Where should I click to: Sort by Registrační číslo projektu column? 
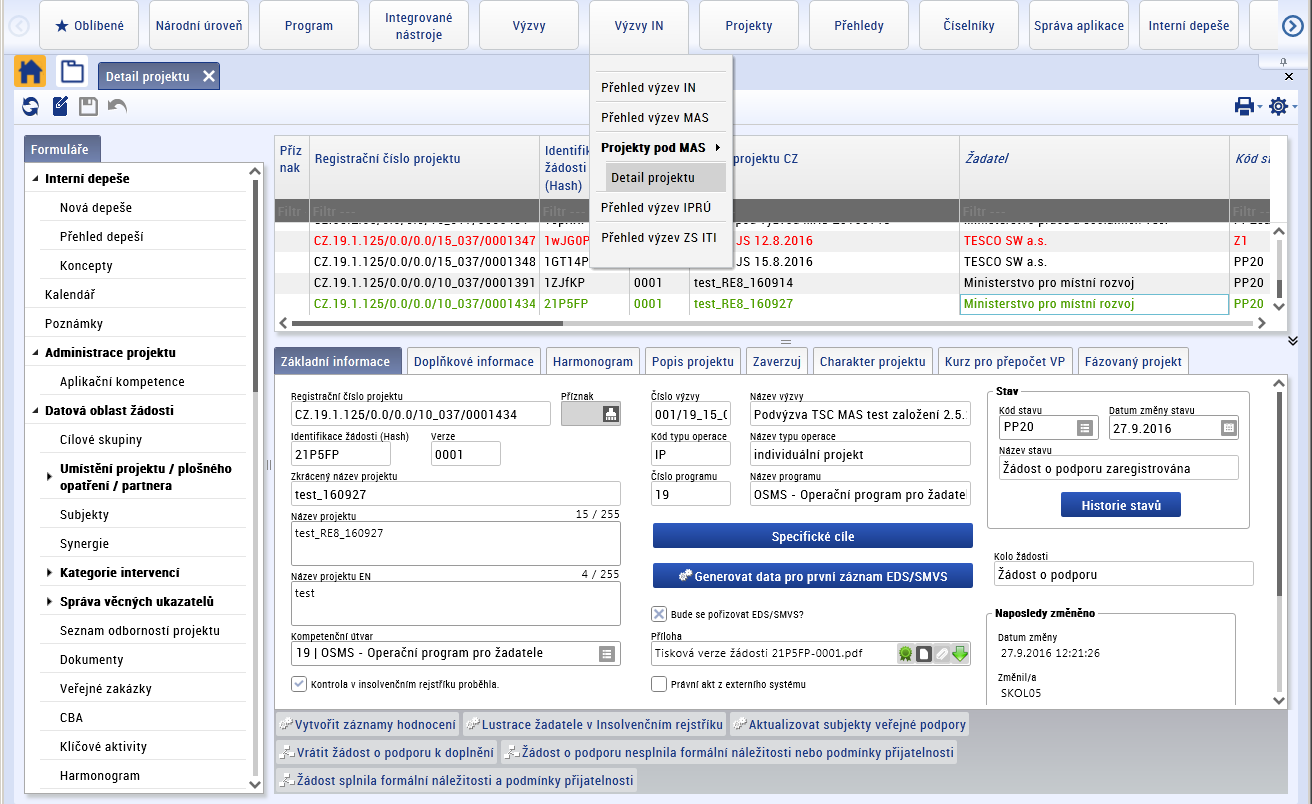pos(387,158)
